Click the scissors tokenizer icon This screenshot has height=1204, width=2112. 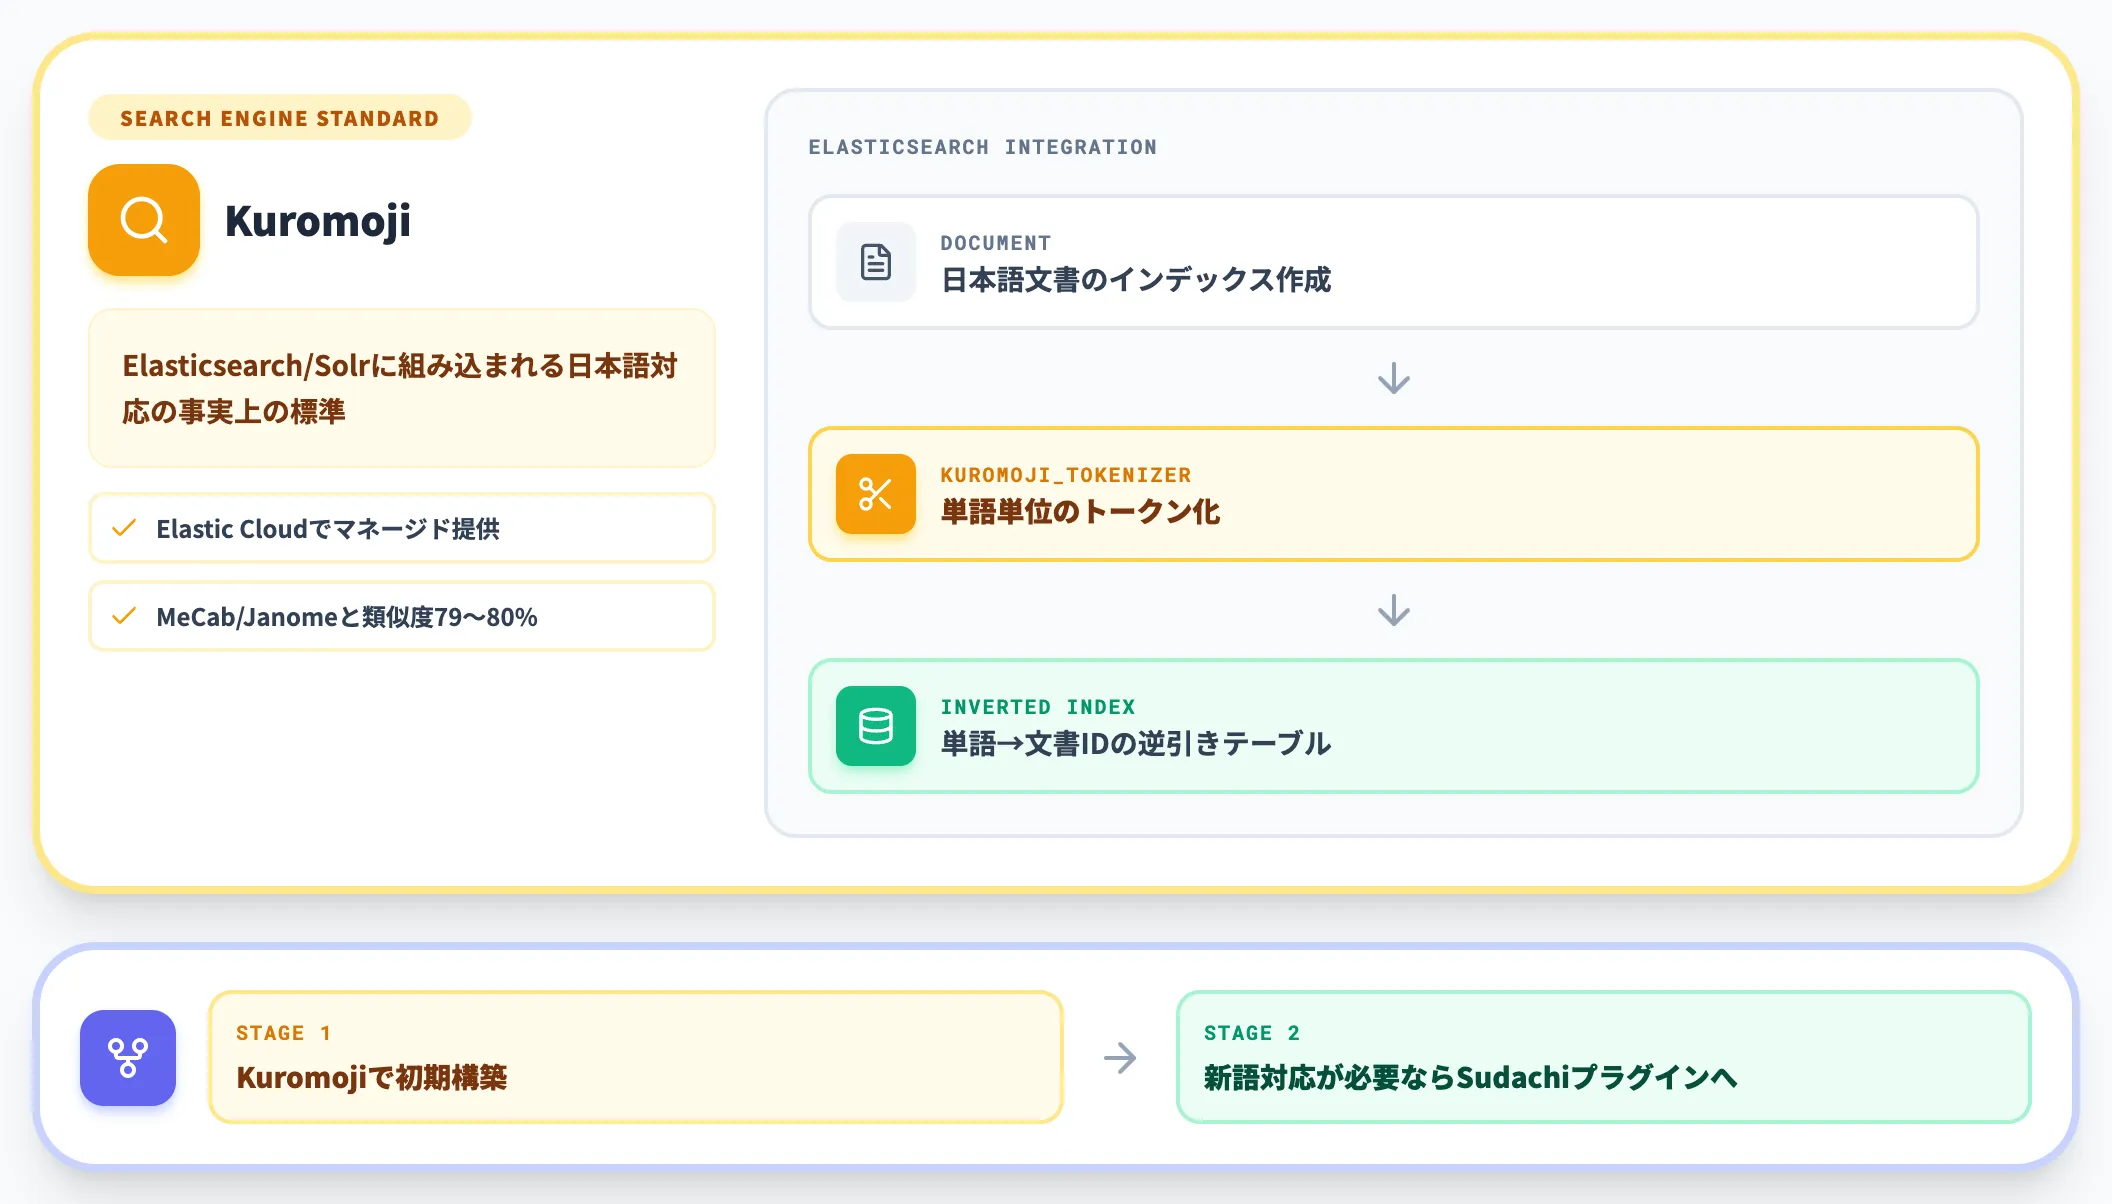tap(876, 494)
